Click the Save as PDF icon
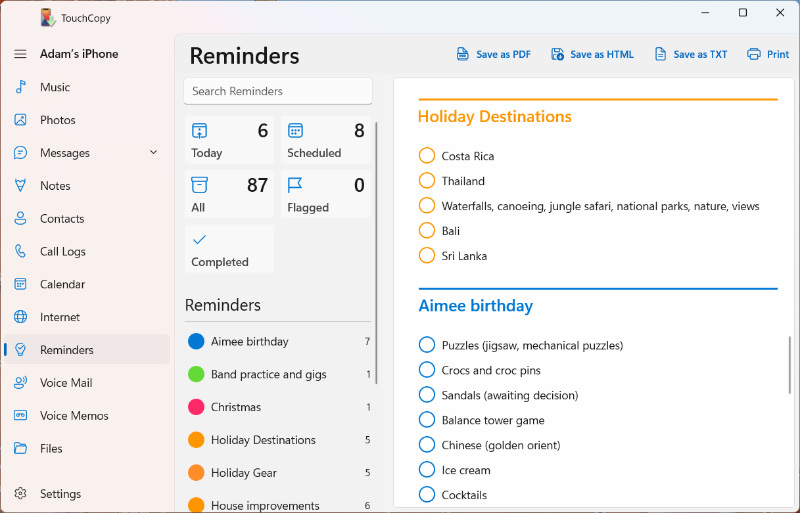This screenshot has height=513, width=800. (462, 54)
